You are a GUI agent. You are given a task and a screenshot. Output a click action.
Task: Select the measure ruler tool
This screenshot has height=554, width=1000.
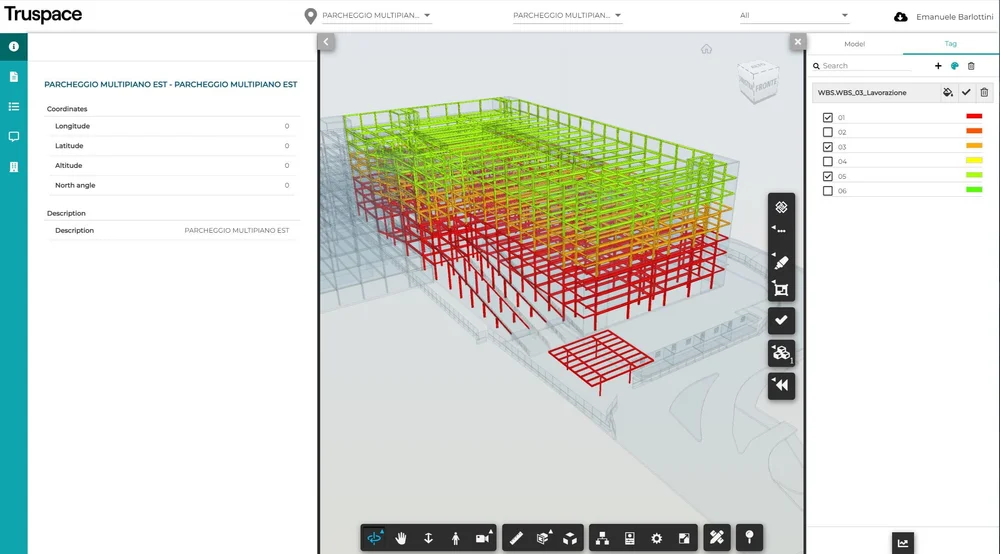tap(516, 538)
